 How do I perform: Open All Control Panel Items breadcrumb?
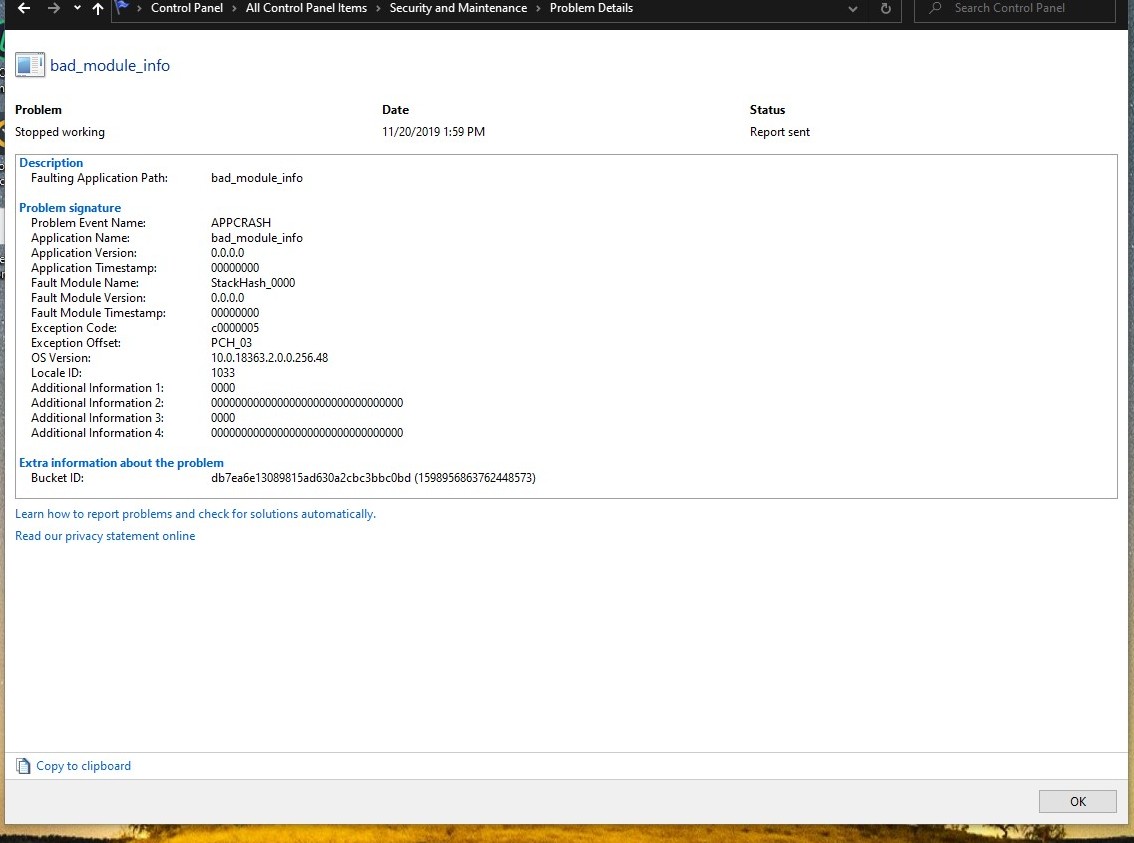coord(306,8)
